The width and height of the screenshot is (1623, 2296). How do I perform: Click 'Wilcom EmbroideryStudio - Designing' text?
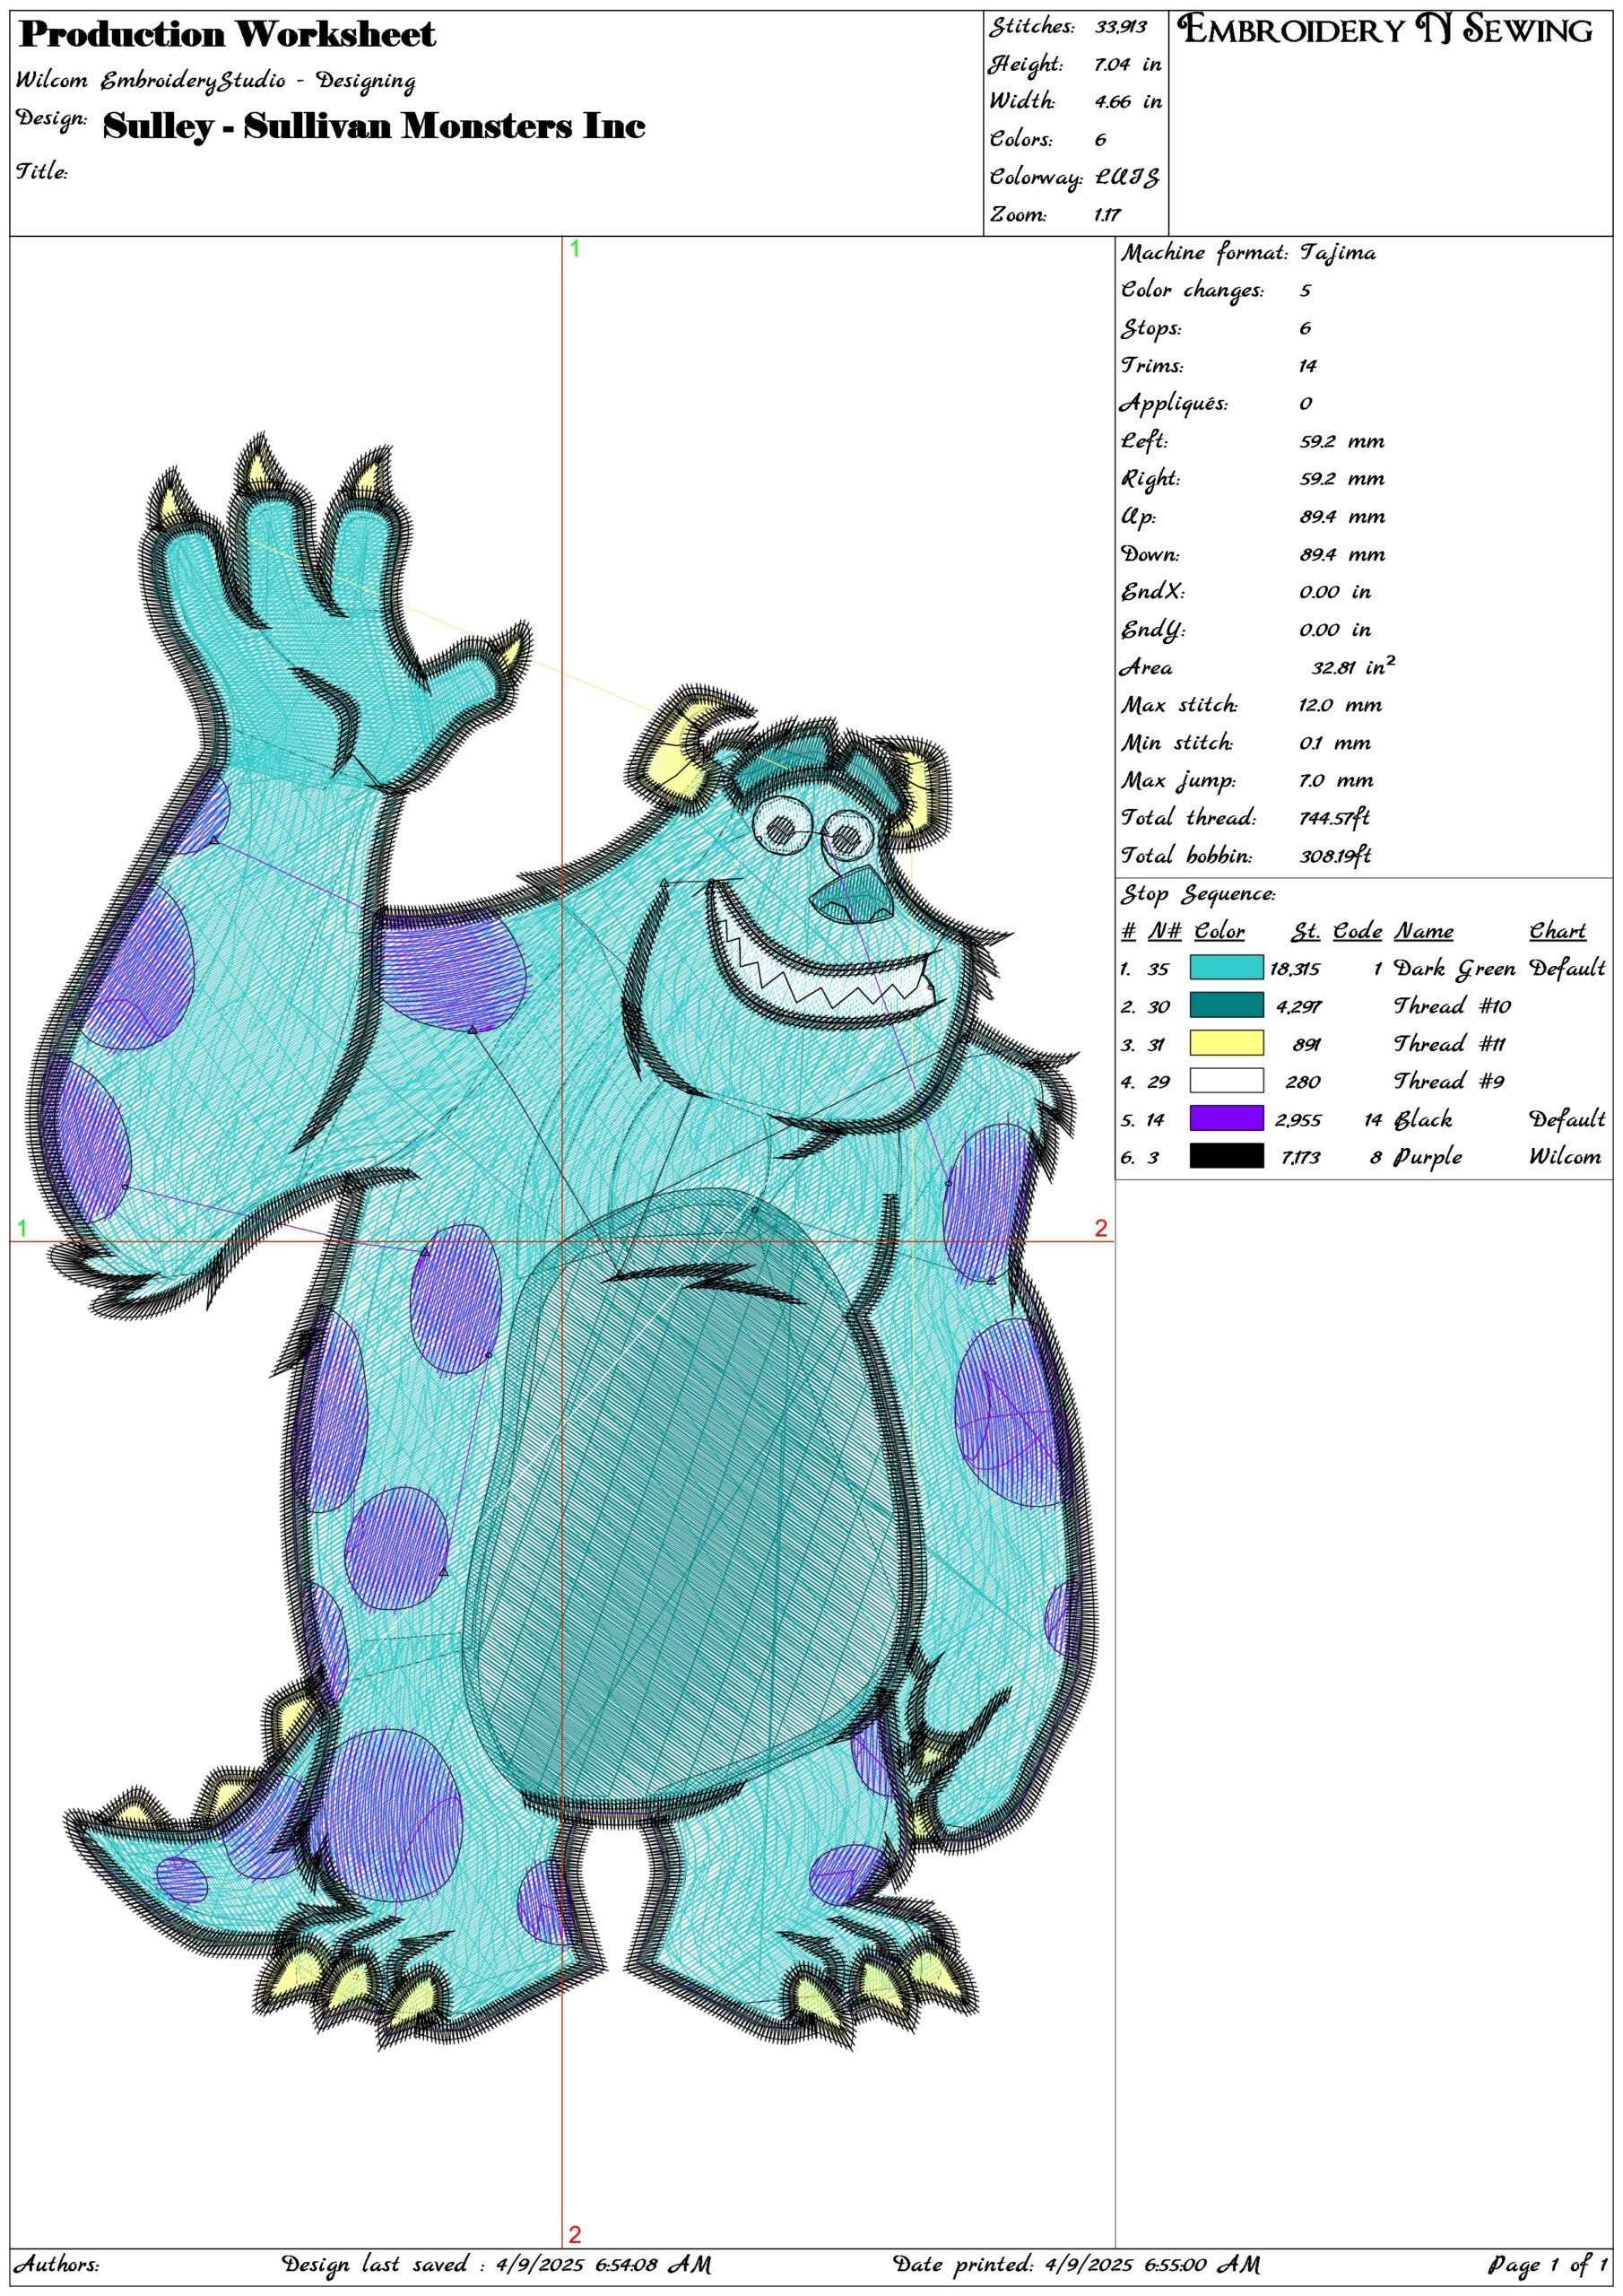pyautogui.click(x=216, y=81)
